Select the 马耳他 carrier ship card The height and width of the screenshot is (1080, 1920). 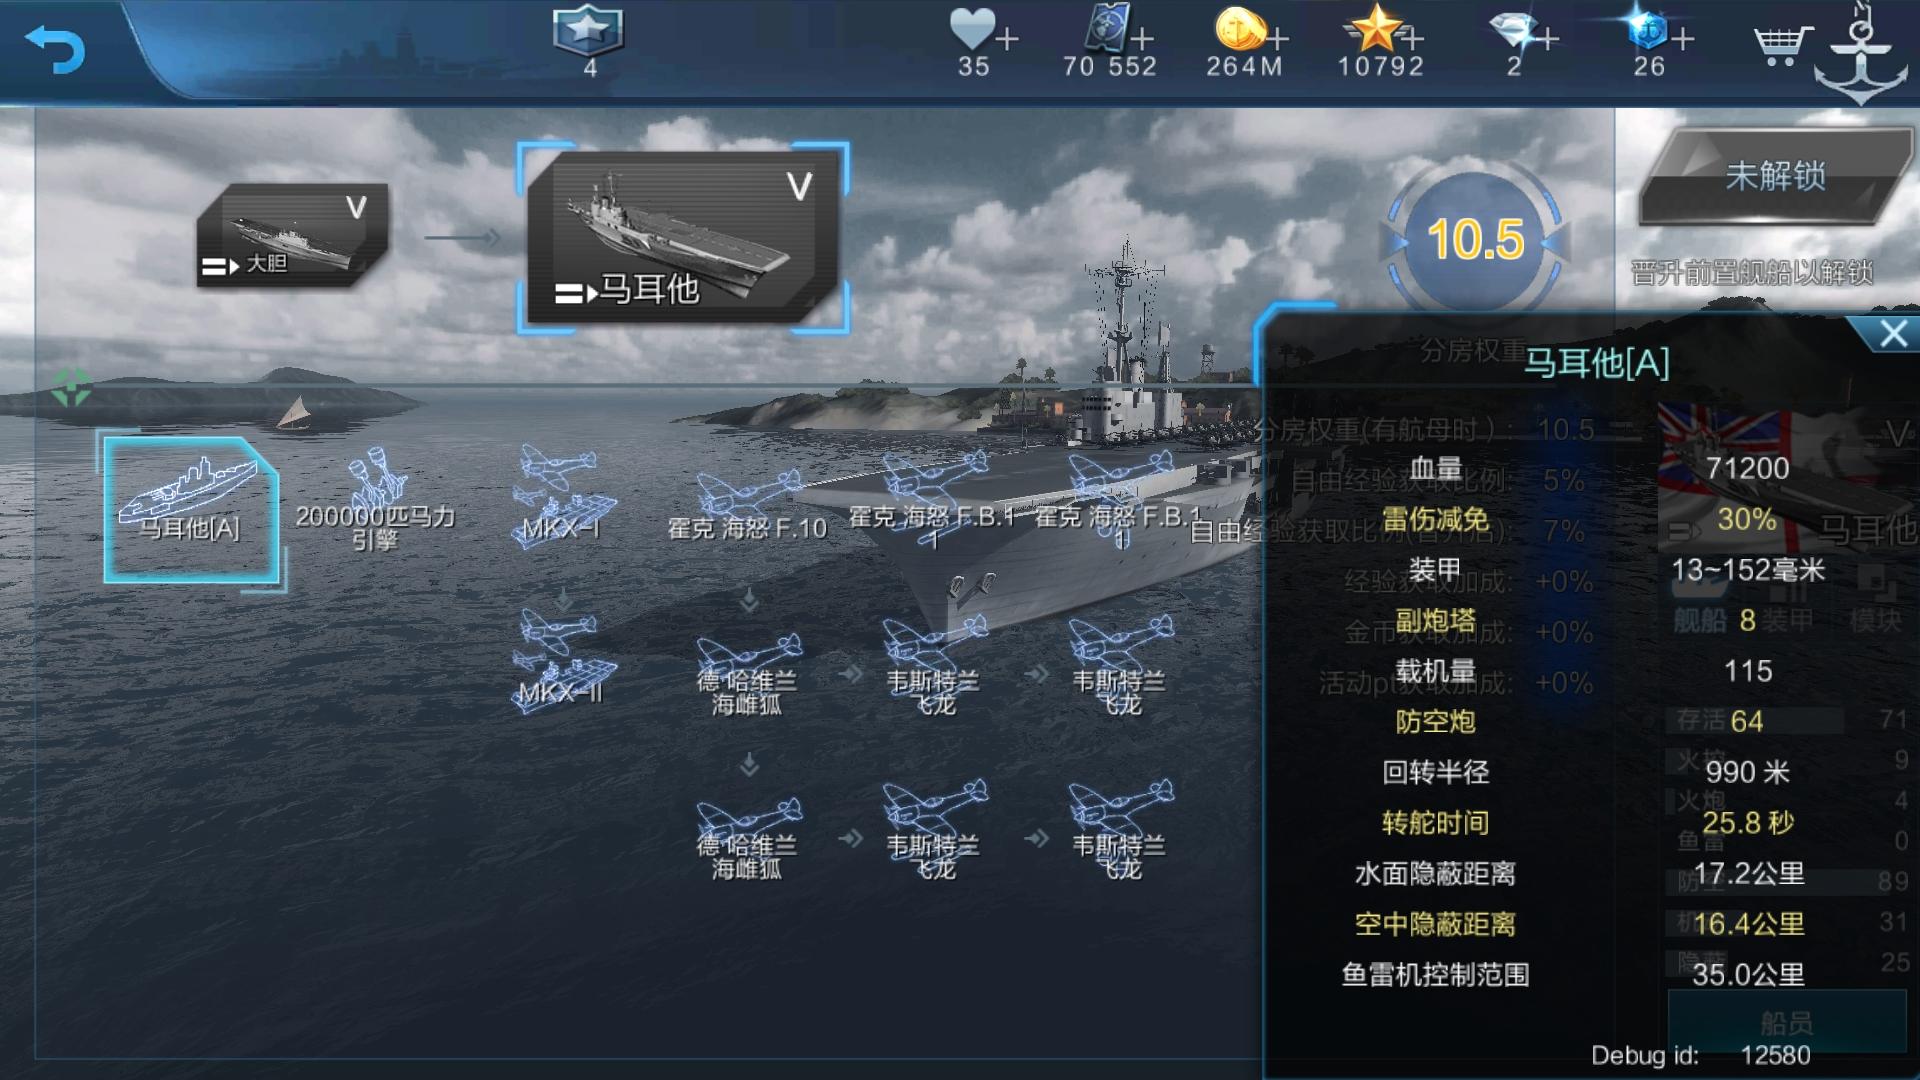point(683,237)
